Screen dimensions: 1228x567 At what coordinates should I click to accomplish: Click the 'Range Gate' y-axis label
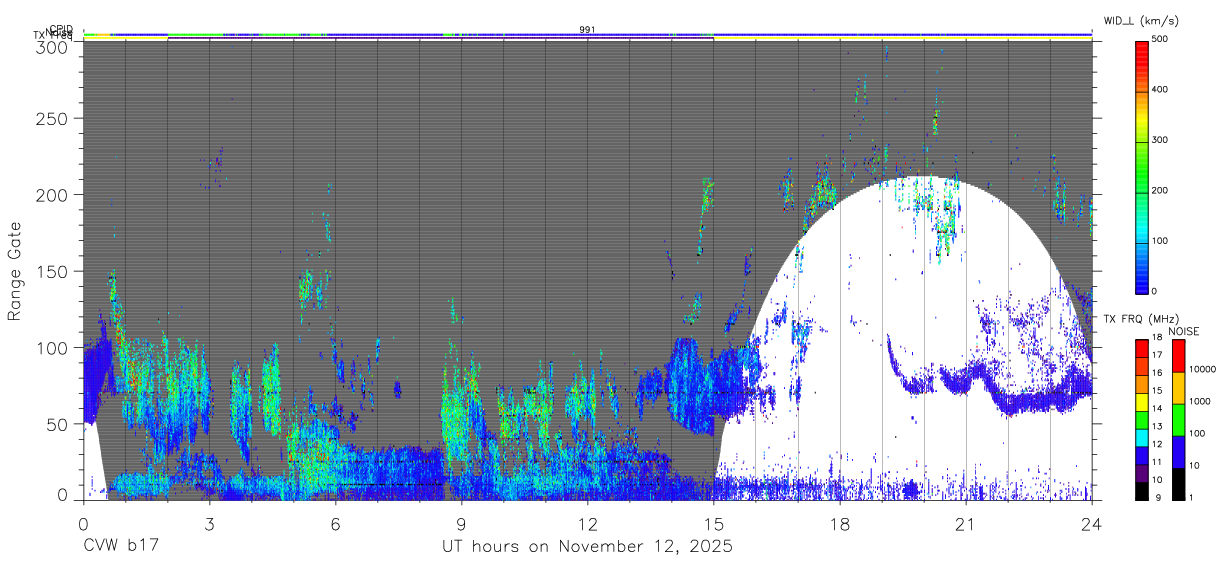15,270
